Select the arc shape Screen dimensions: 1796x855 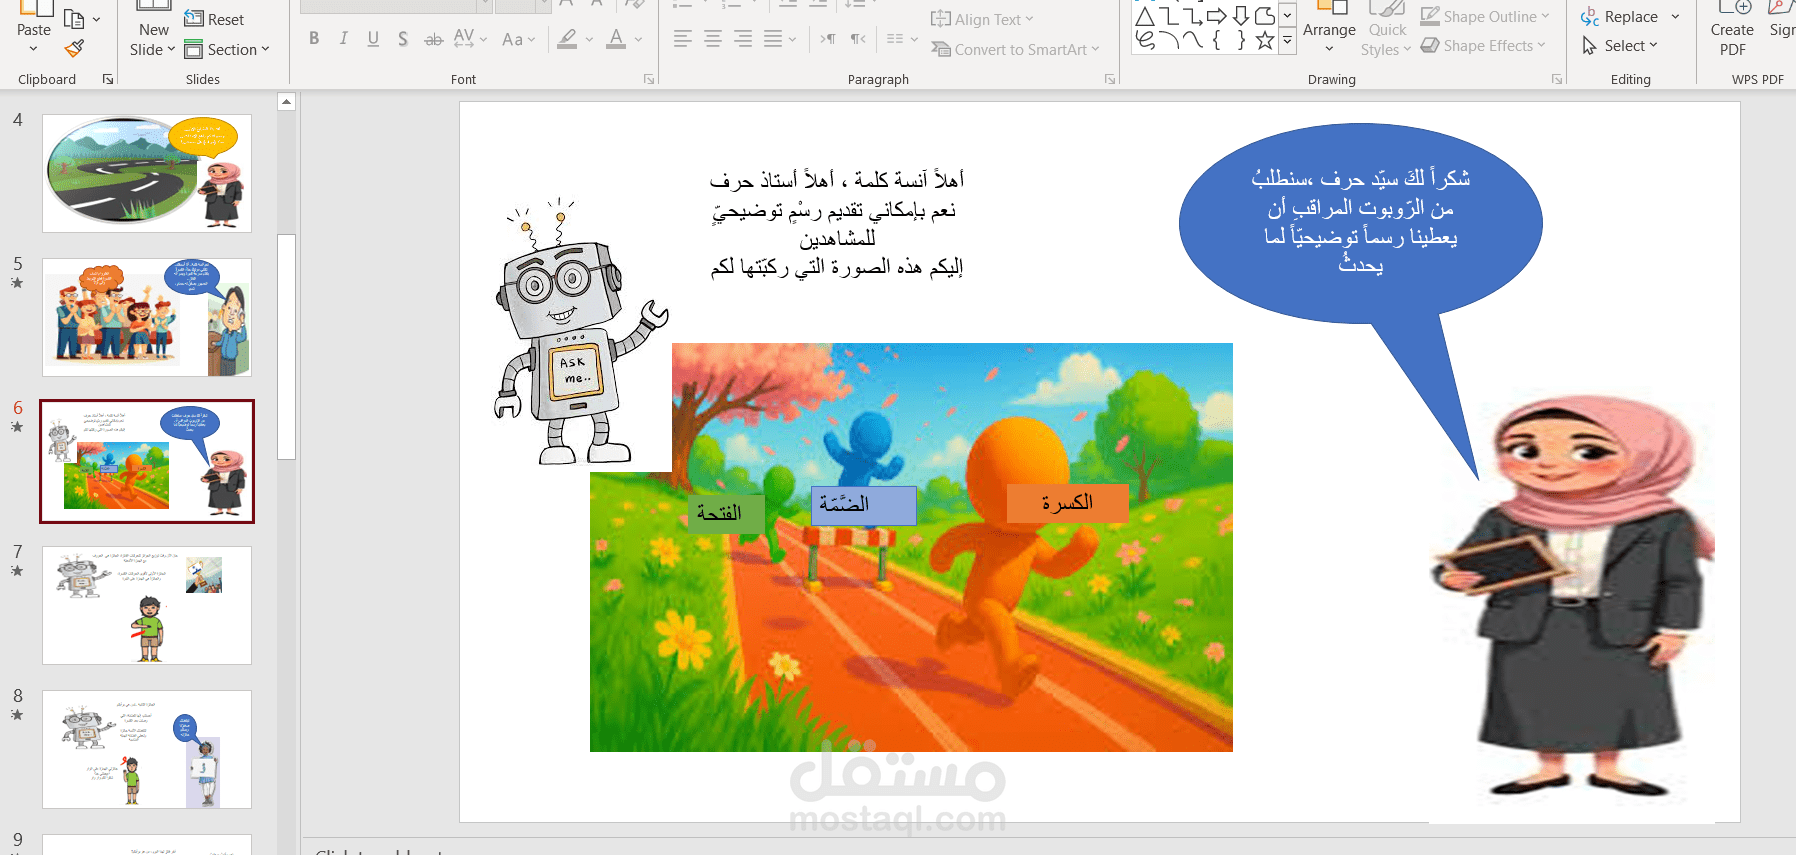[1169, 40]
